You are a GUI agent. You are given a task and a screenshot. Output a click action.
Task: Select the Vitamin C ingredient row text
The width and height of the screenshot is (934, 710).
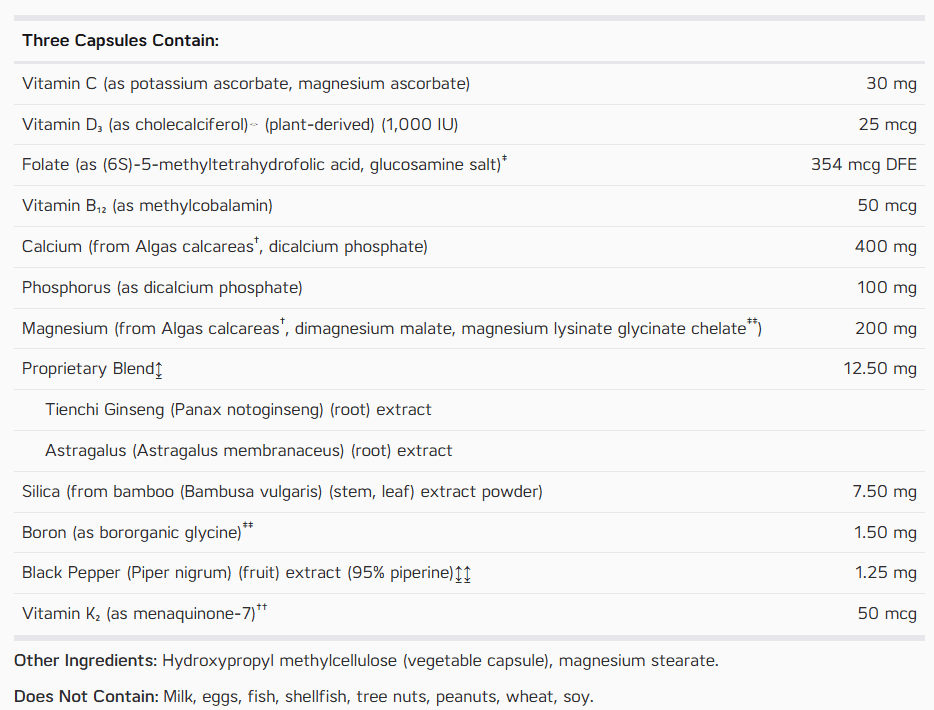coord(246,83)
